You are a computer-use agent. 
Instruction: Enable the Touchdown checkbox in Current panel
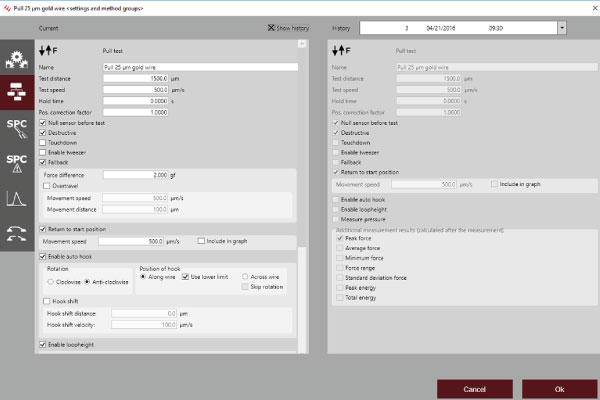pos(43,142)
